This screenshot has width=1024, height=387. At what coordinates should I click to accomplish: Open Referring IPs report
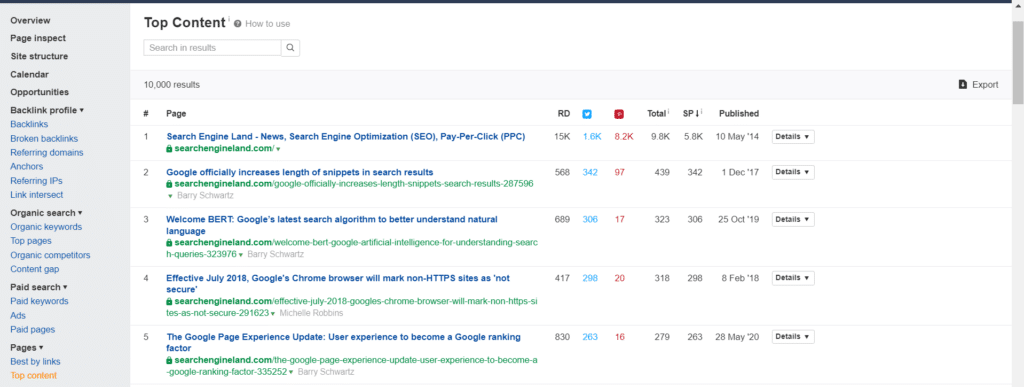pyautogui.click(x=37, y=181)
